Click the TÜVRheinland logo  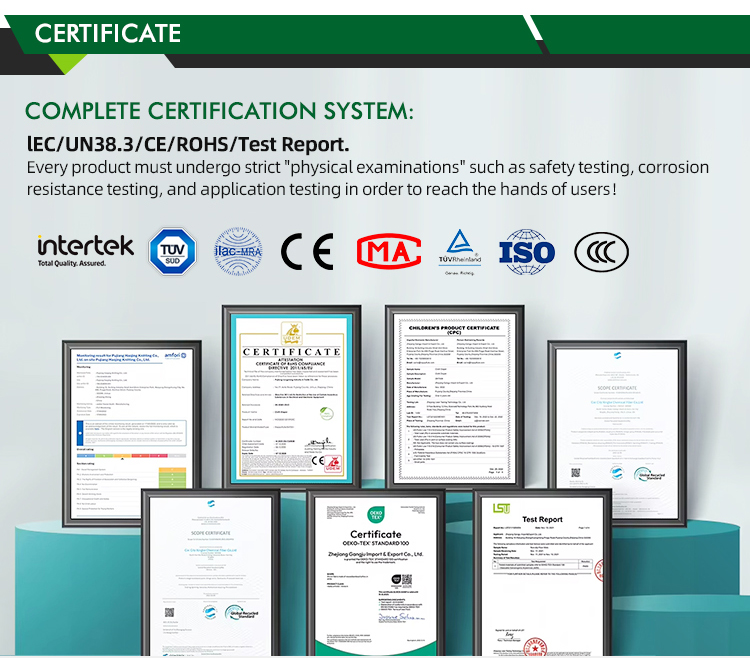coord(460,252)
